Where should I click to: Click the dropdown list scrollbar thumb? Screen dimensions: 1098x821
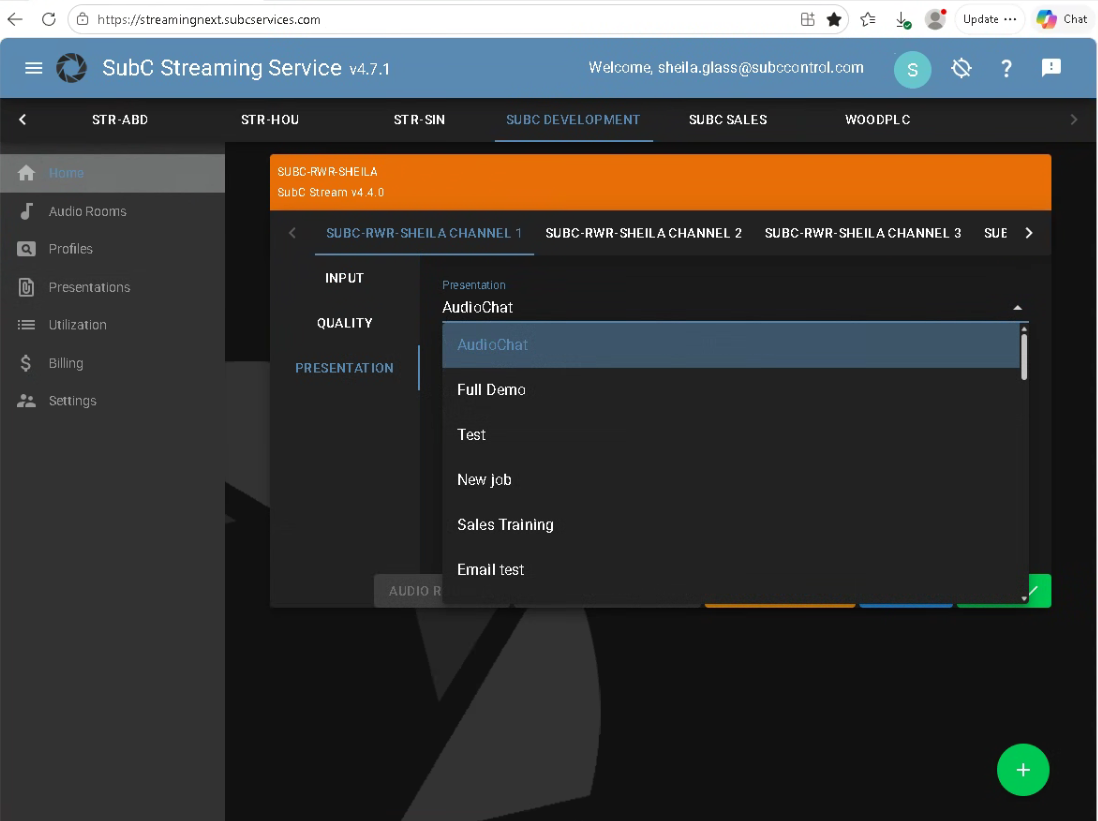(x=1024, y=357)
